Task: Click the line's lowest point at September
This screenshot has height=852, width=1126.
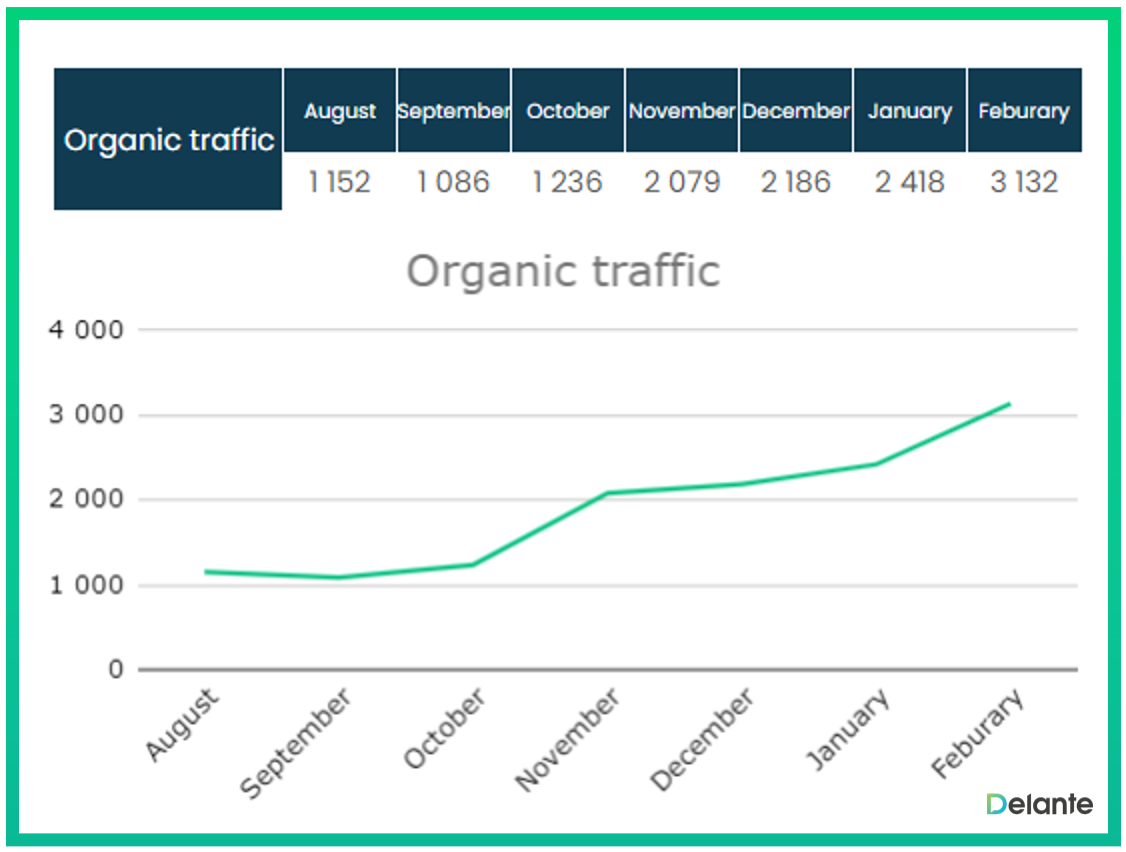Action: pos(339,577)
